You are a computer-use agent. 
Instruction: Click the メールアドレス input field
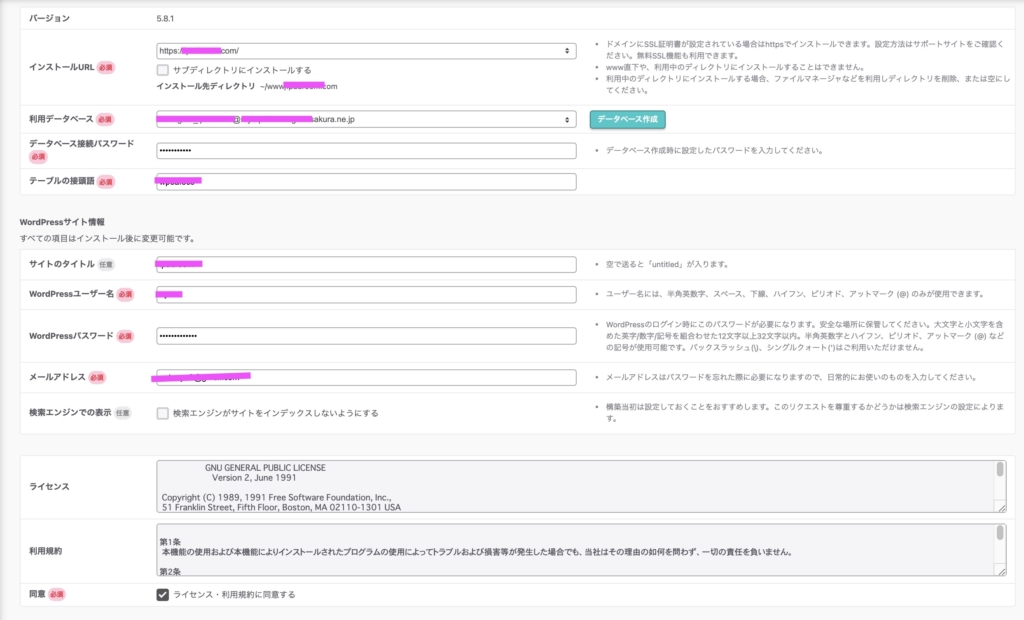tap(366, 377)
